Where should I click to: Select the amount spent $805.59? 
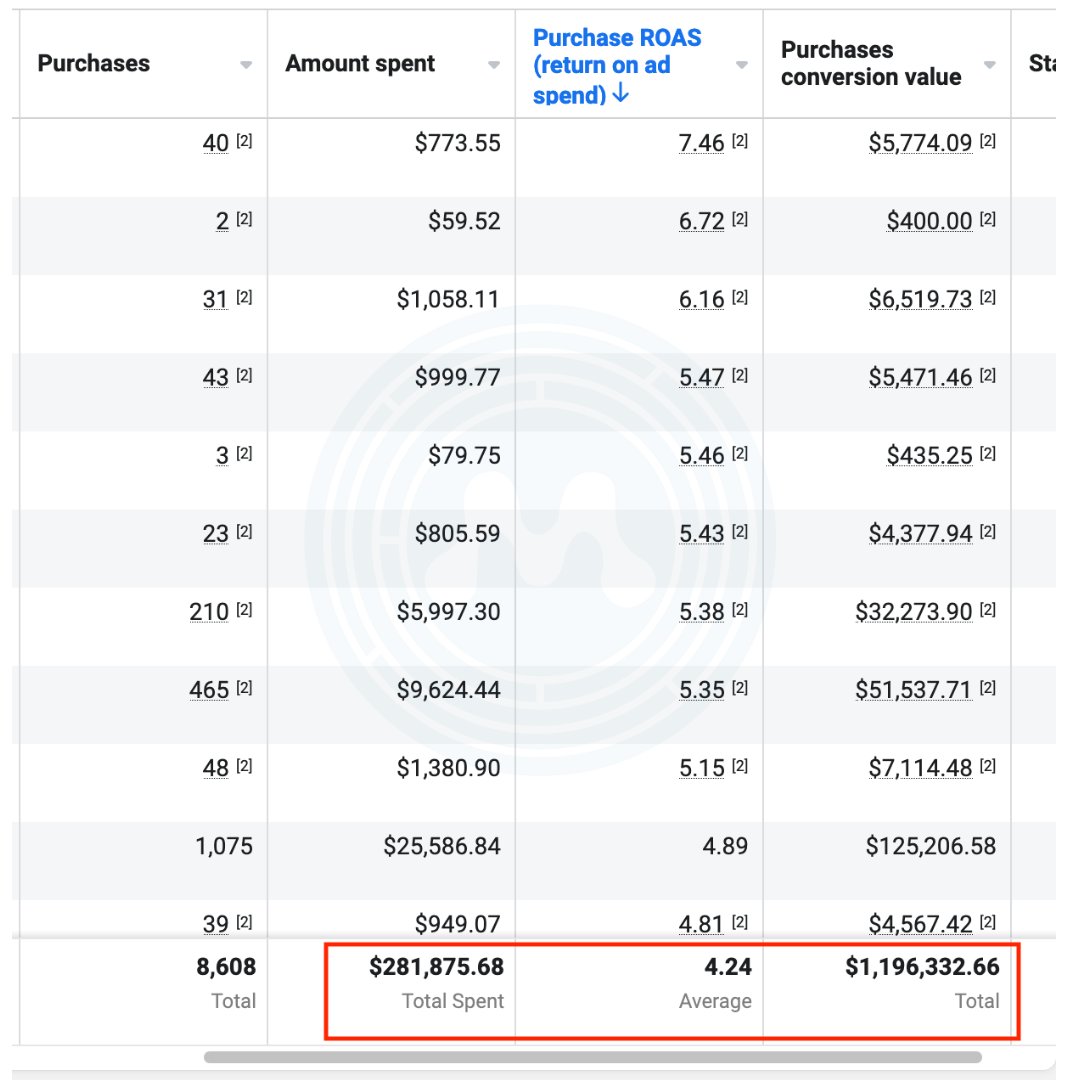(457, 533)
